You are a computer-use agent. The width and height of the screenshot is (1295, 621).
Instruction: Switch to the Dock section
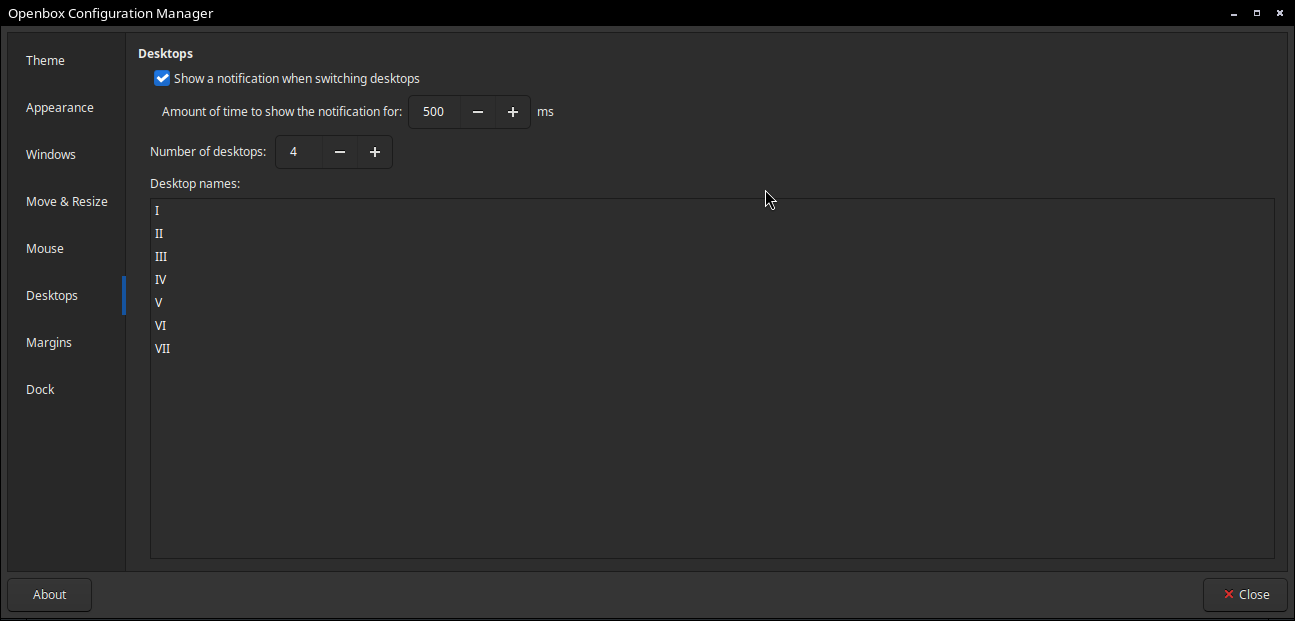(66, 390)
